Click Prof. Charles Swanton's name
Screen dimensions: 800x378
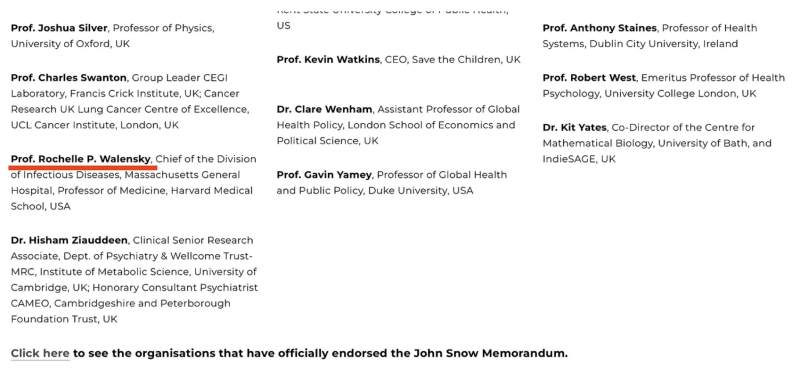(68, 78)
